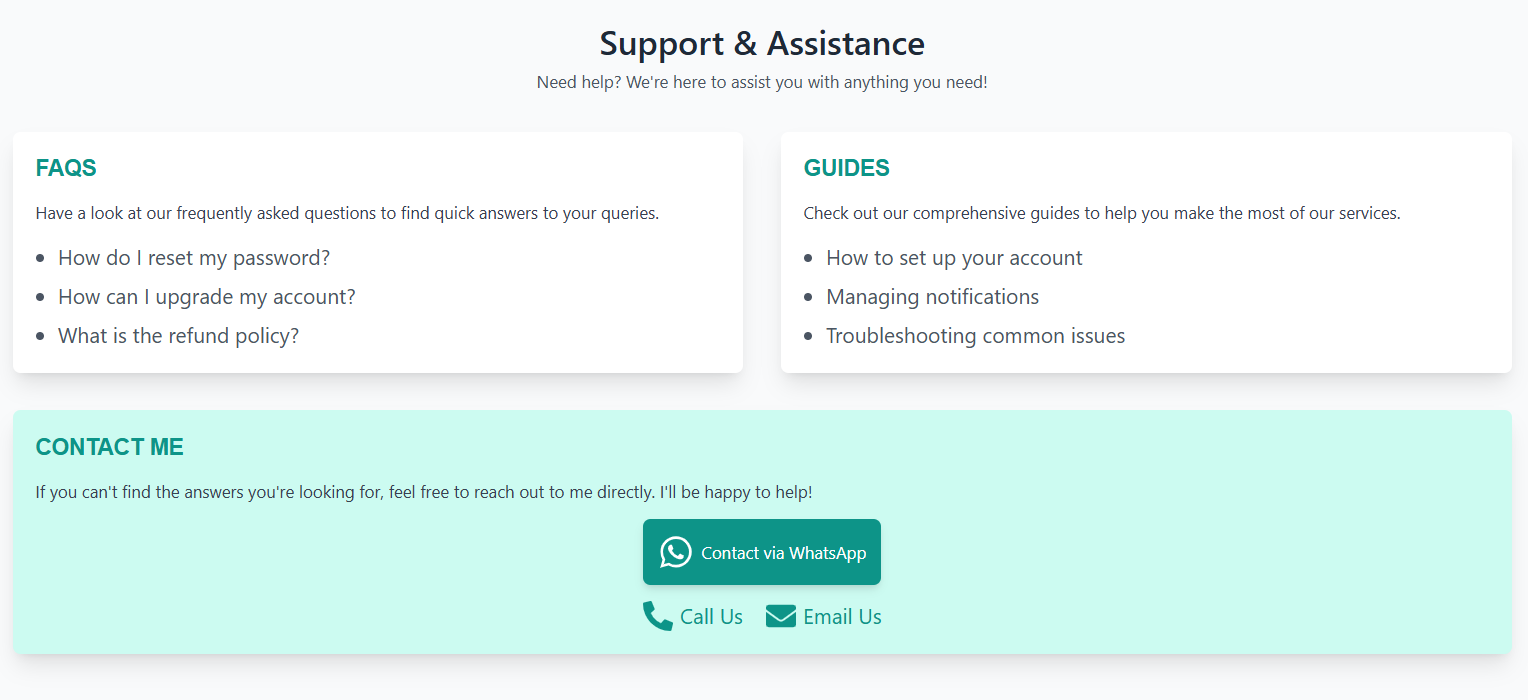Image resolution: width=1528 pixels, height=700 pixels.
Task: Select 'How can I upgrade my account?'
Action: [x=207, y=297]
